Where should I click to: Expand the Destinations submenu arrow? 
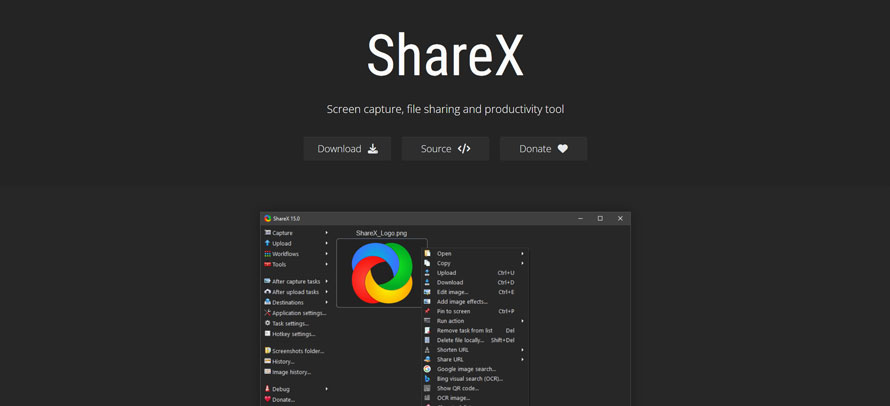pos(326,302)
